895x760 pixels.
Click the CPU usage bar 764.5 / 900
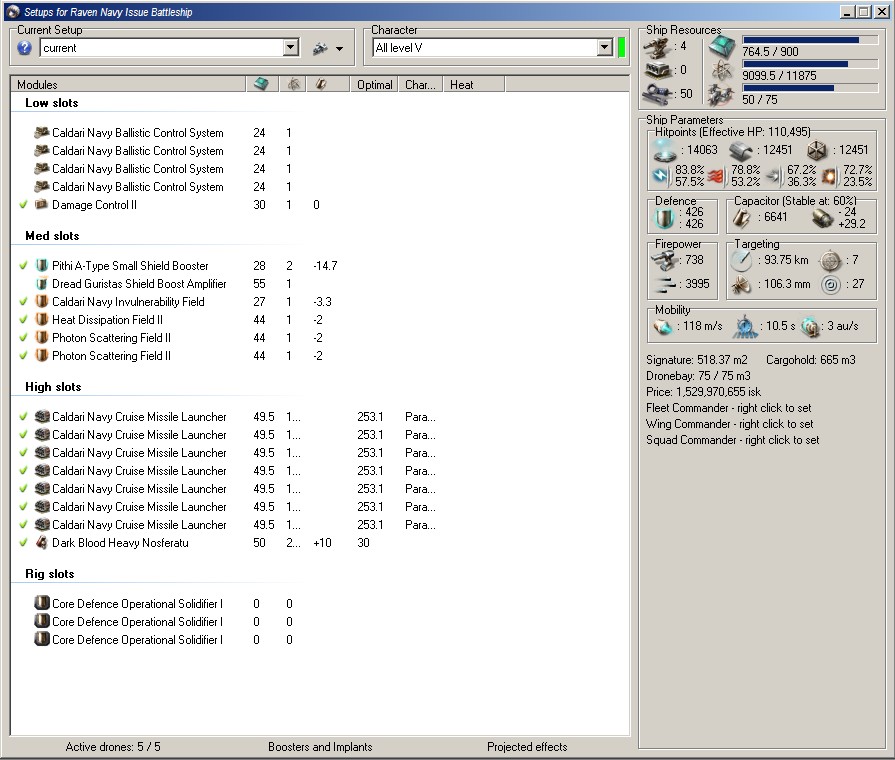click(810, 40)
